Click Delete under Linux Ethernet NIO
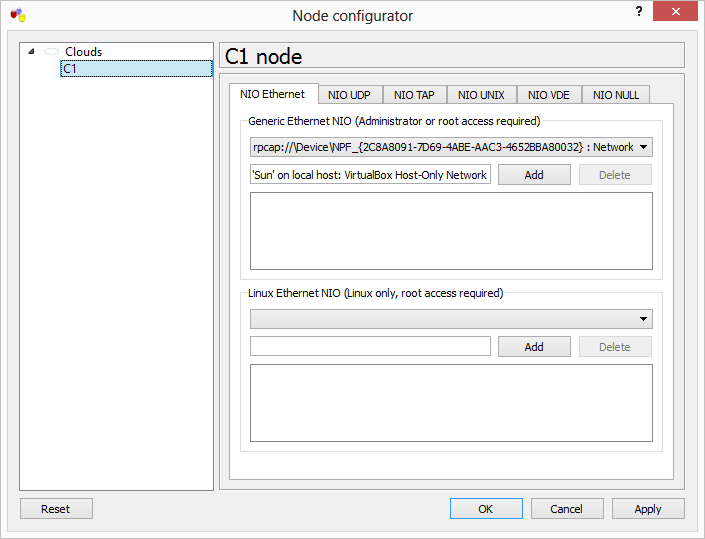This screenshot has width=705, height=539. [x=615, y=347]
